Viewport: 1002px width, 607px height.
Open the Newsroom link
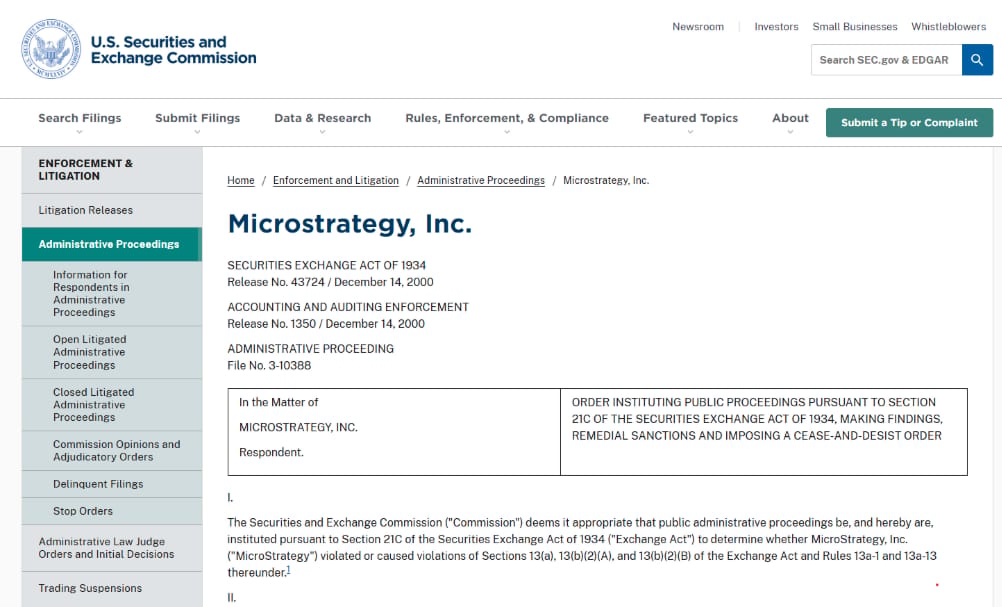pyautogui.click(x=698, y=27)
